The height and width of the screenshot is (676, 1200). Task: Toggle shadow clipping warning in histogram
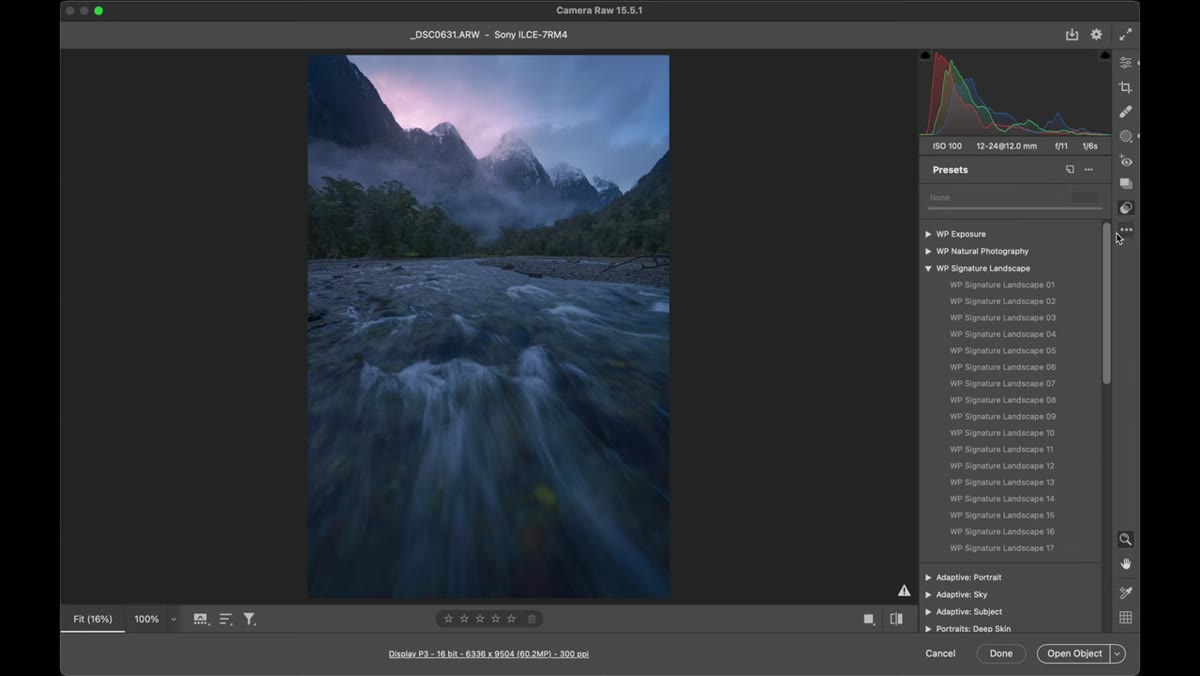(925, 55)
